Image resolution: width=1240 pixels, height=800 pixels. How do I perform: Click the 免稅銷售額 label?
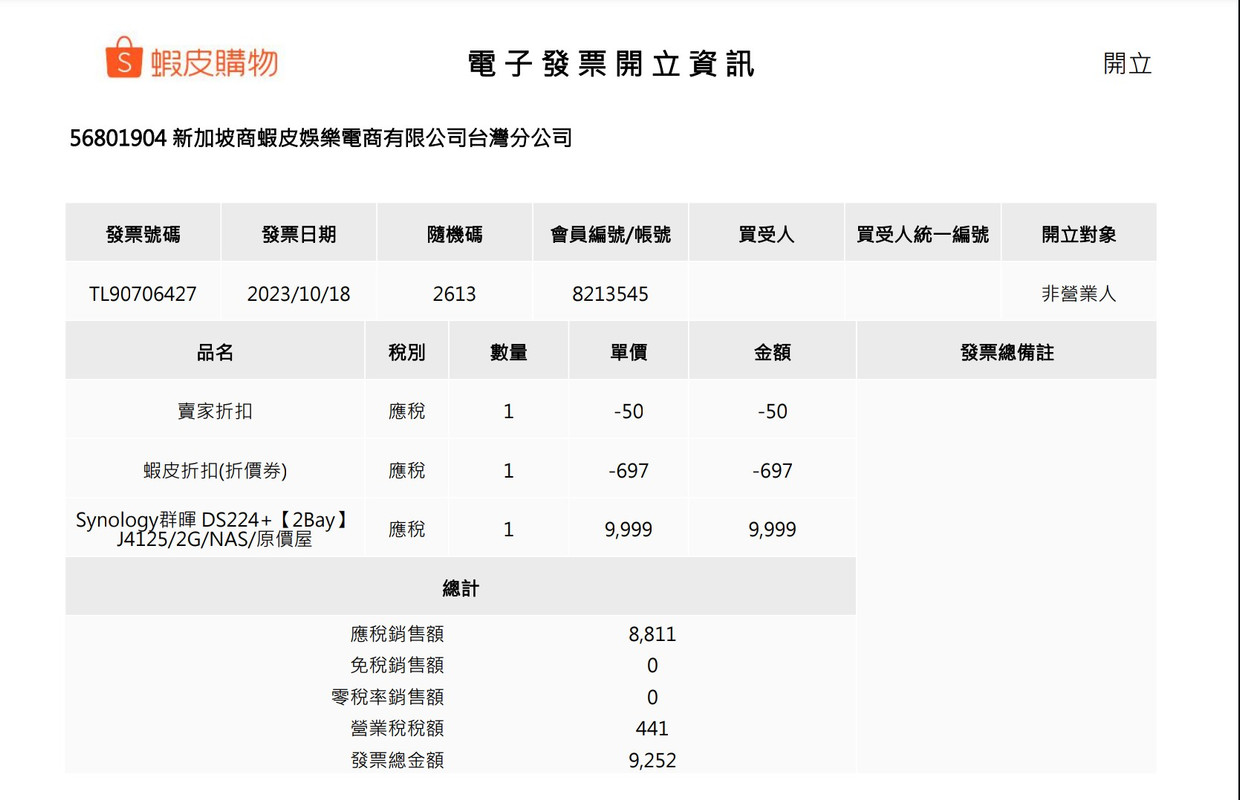tap(397, 665)
